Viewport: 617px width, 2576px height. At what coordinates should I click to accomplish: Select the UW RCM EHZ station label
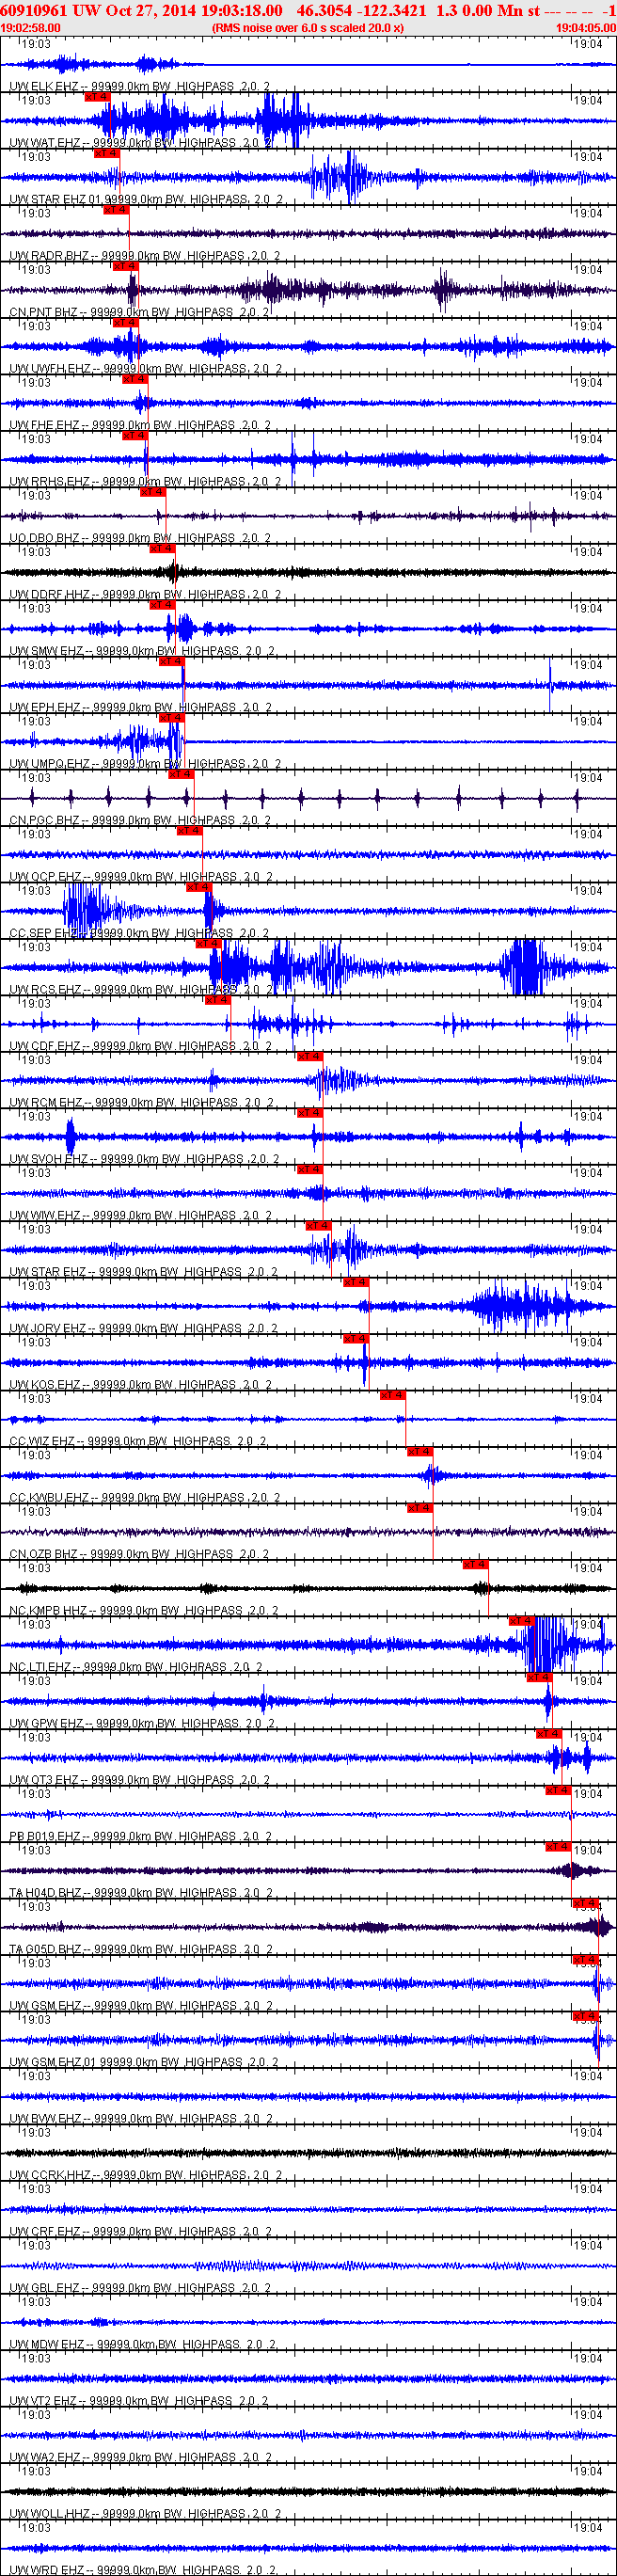141,1103
